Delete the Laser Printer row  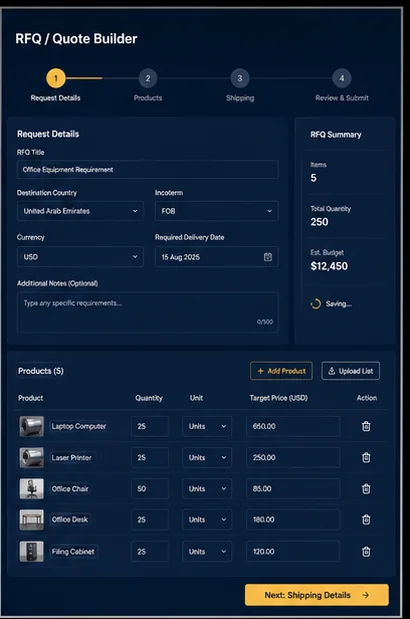[366, 458]
